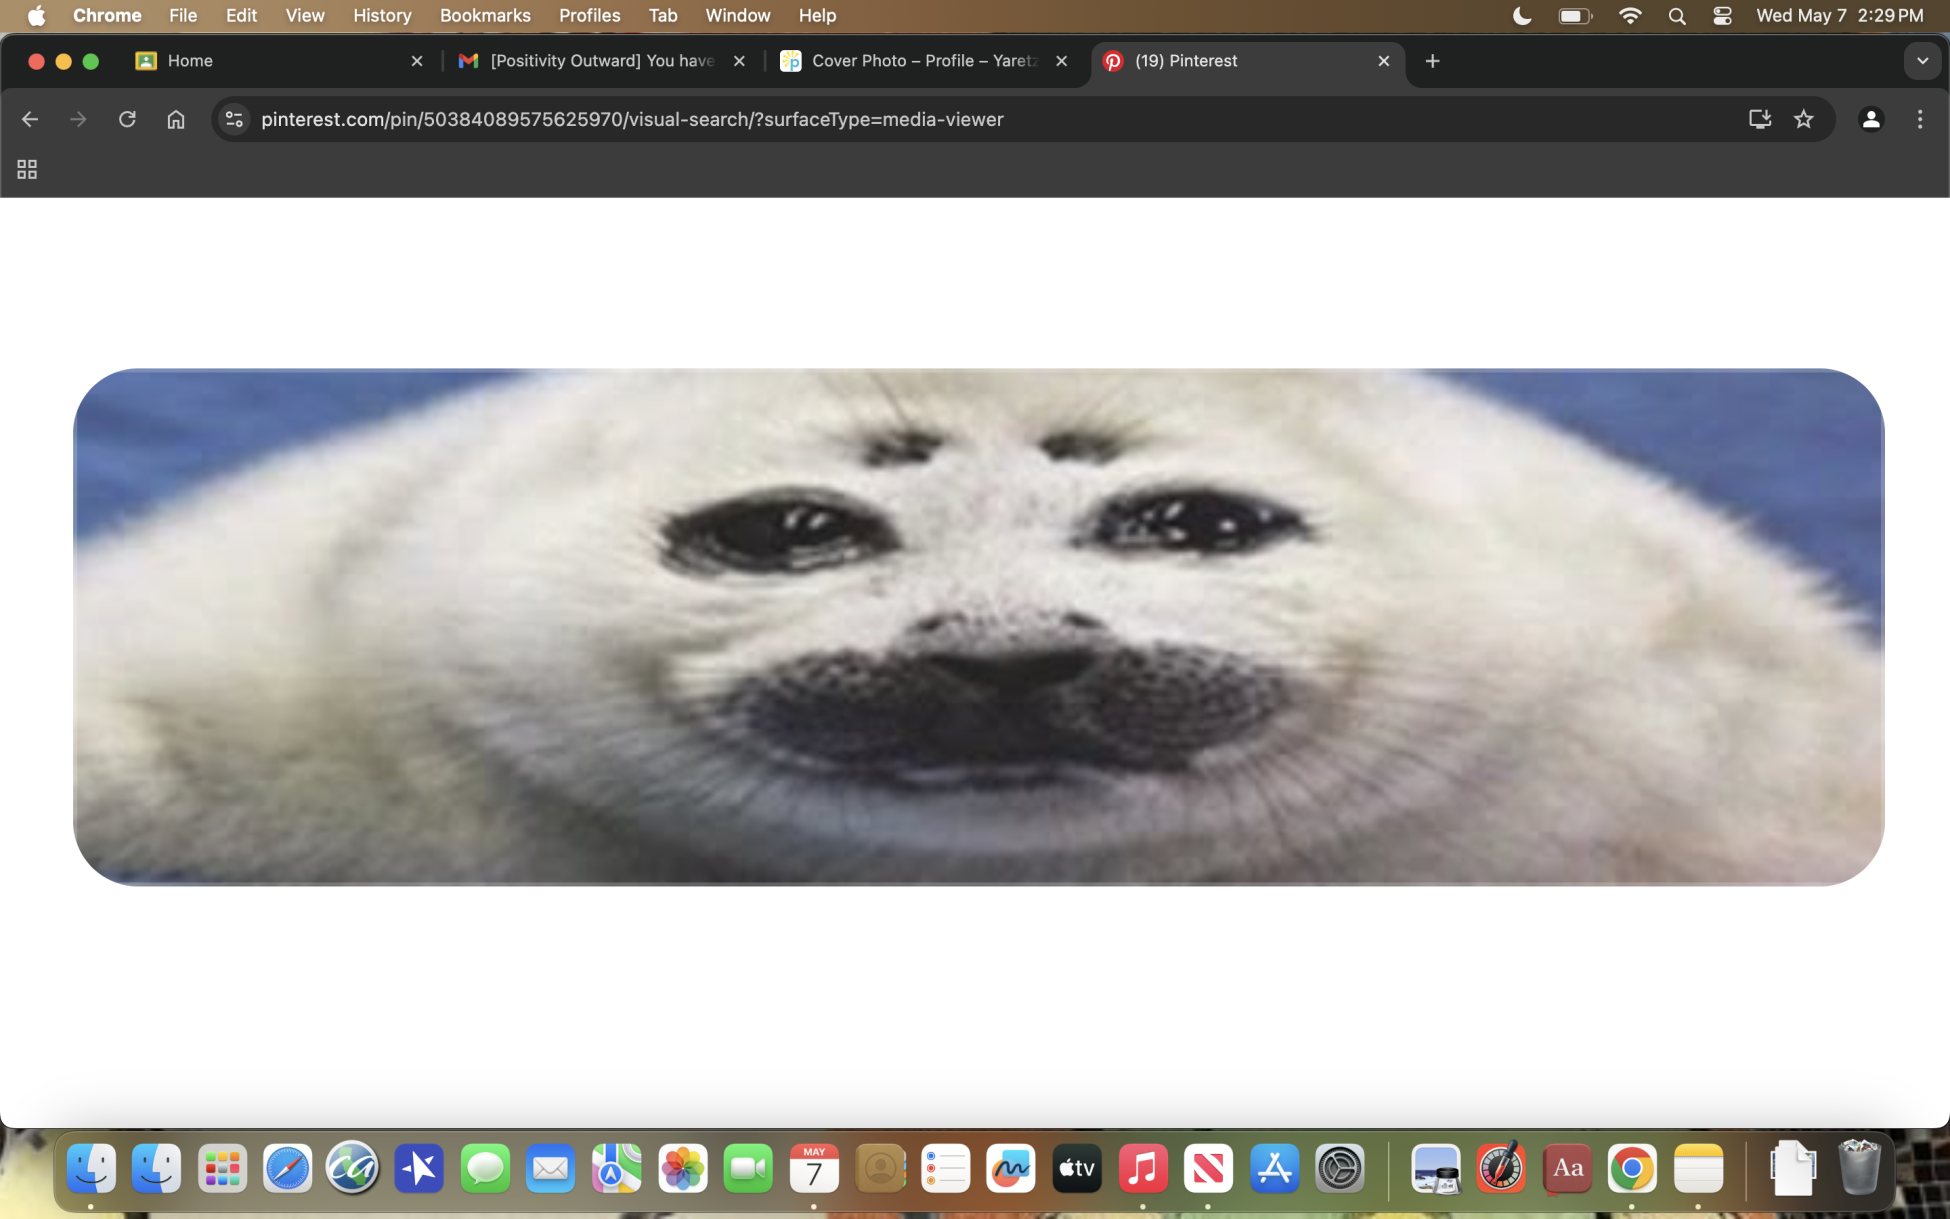
Task: Go back to the previous page
Action: click(30, 119)
